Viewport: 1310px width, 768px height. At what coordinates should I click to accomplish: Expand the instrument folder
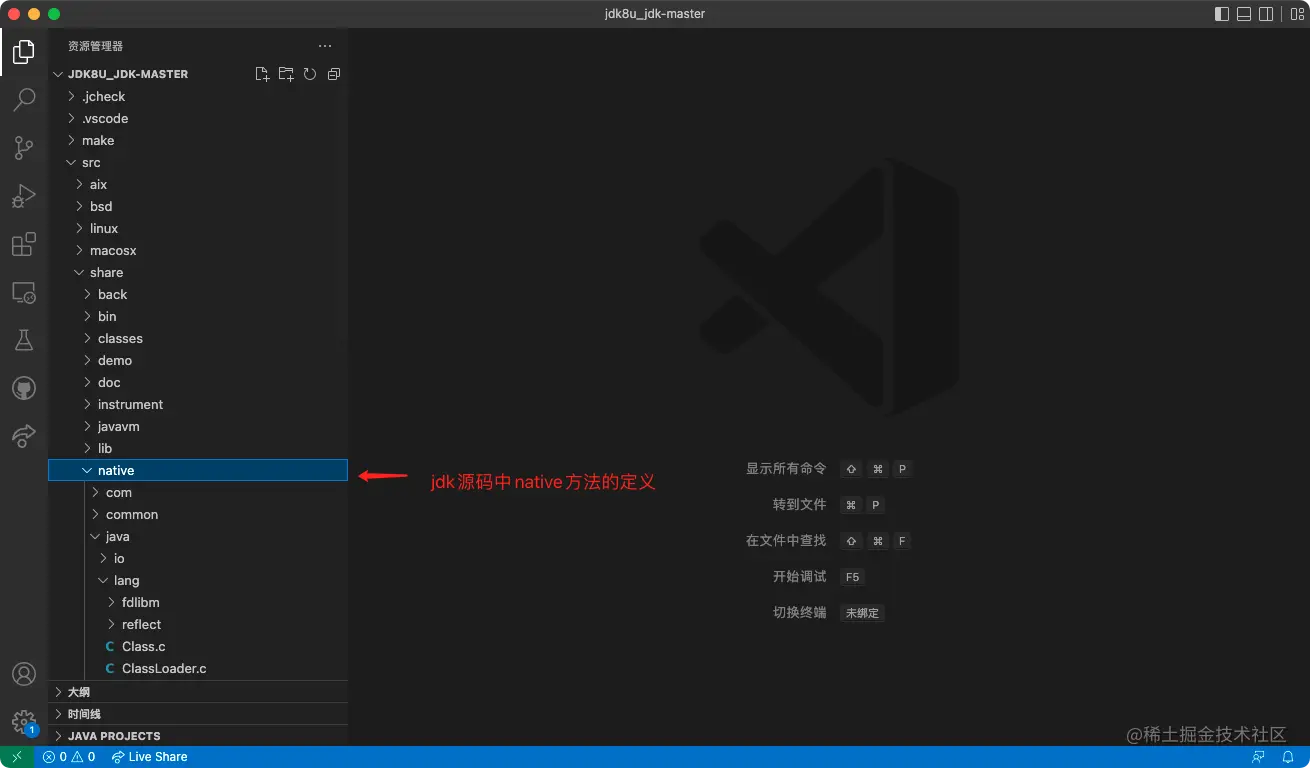tap(198, 404)
